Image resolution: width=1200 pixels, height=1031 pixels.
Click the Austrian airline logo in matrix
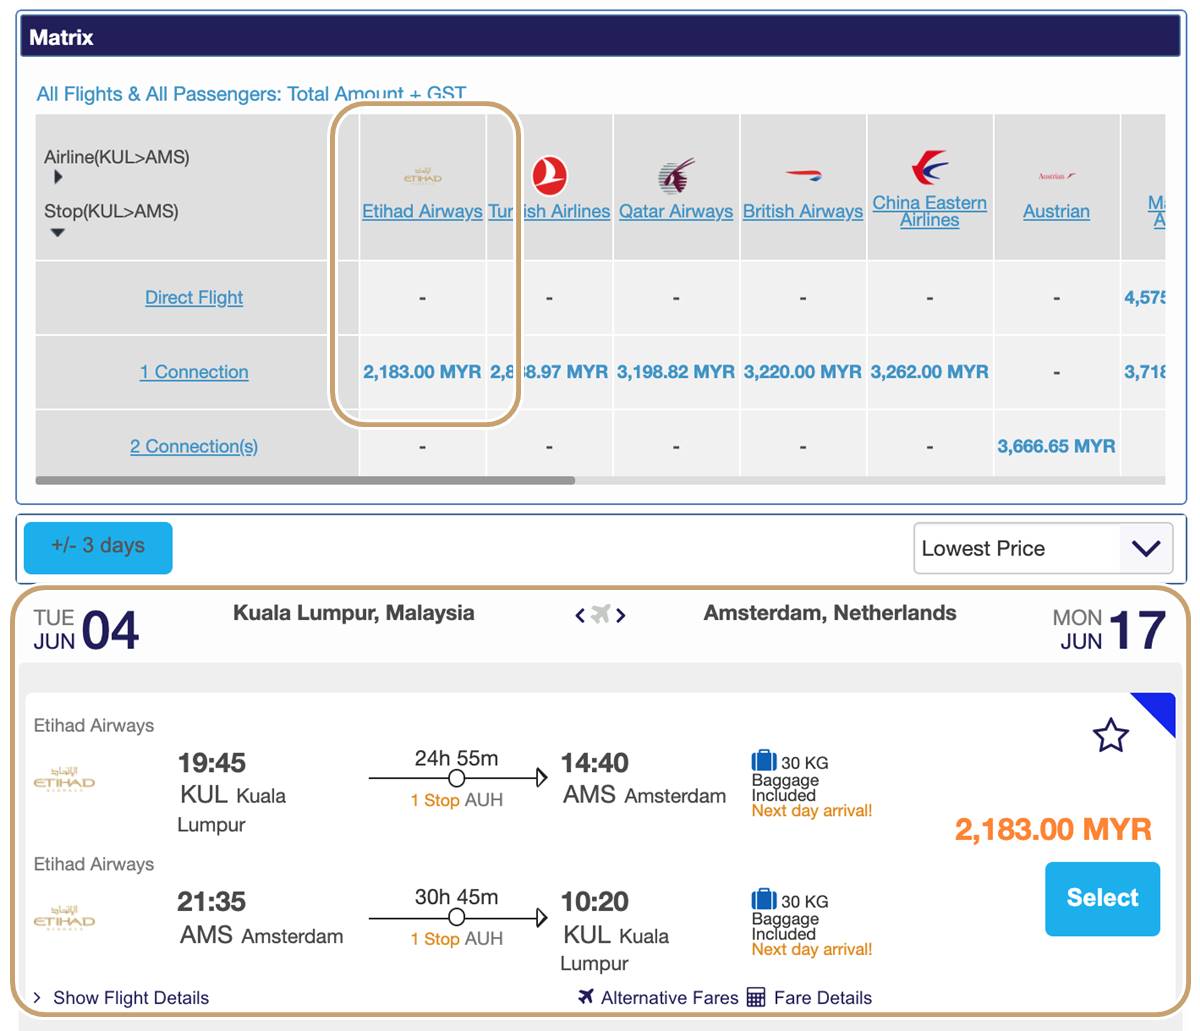pyautogui.click(x=1057, y=176)
